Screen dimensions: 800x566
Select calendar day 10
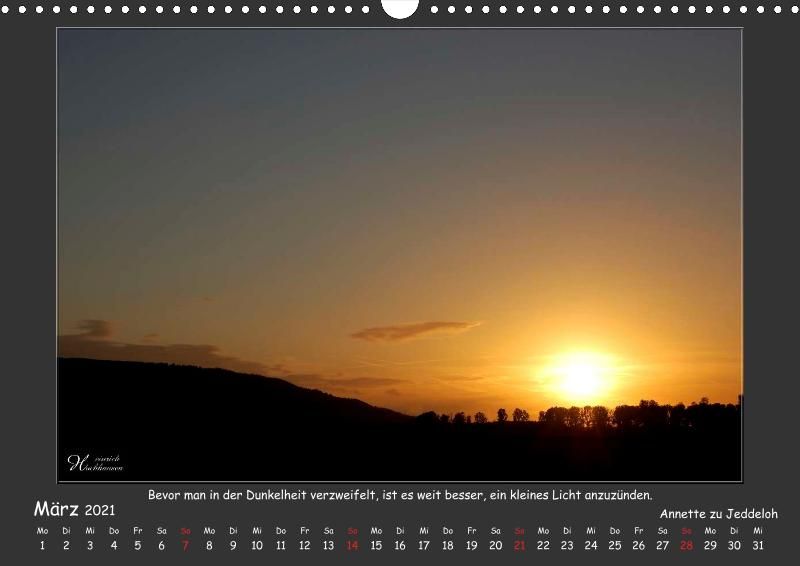pos(257,546)
